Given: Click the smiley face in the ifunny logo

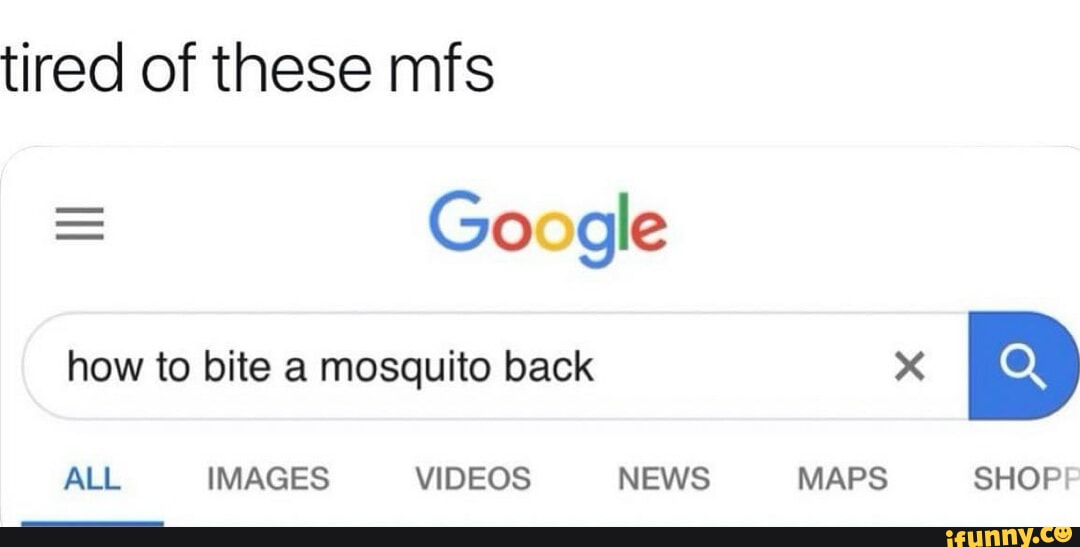Looking at the screenshot, I should point(1063,533).
